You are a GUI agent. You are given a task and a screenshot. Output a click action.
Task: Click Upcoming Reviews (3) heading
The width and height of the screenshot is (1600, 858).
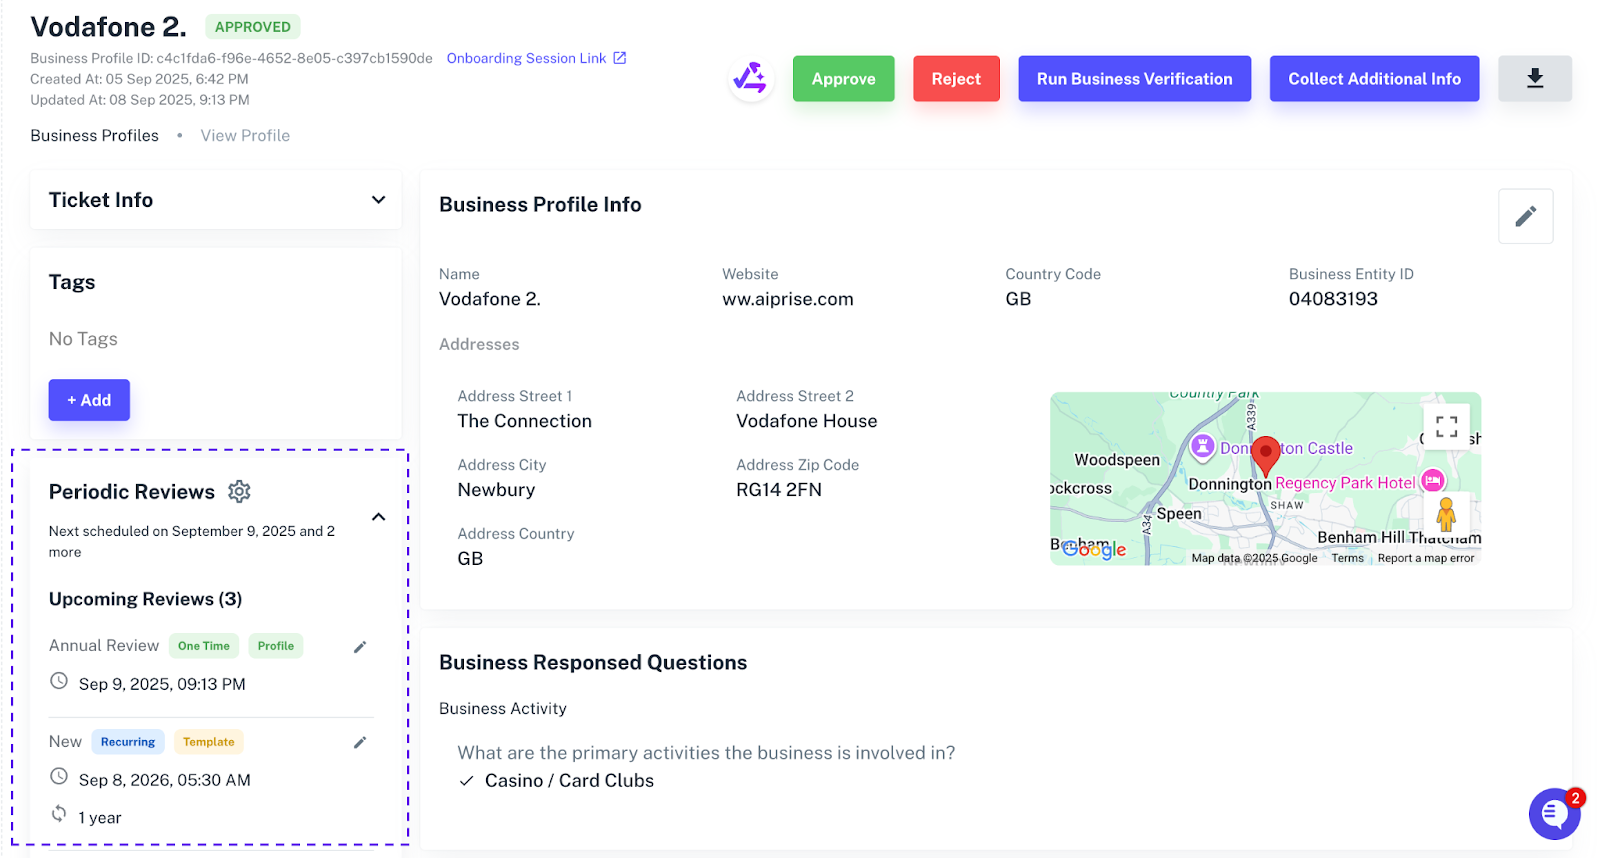[146, 599]
